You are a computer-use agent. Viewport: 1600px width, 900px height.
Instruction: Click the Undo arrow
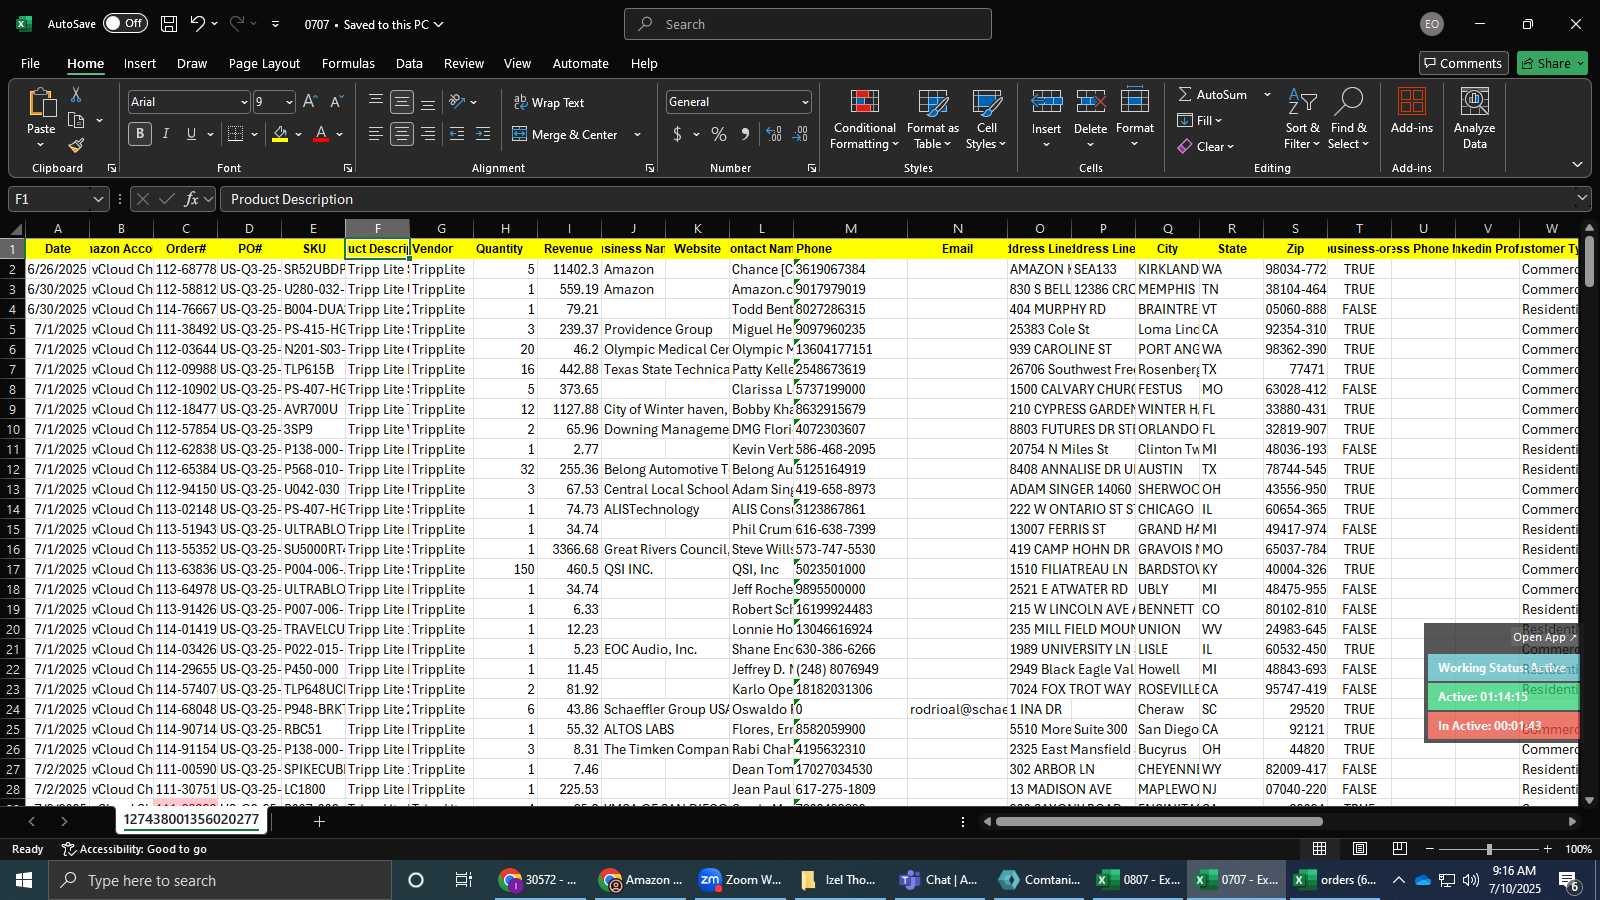tap(198, 24)
